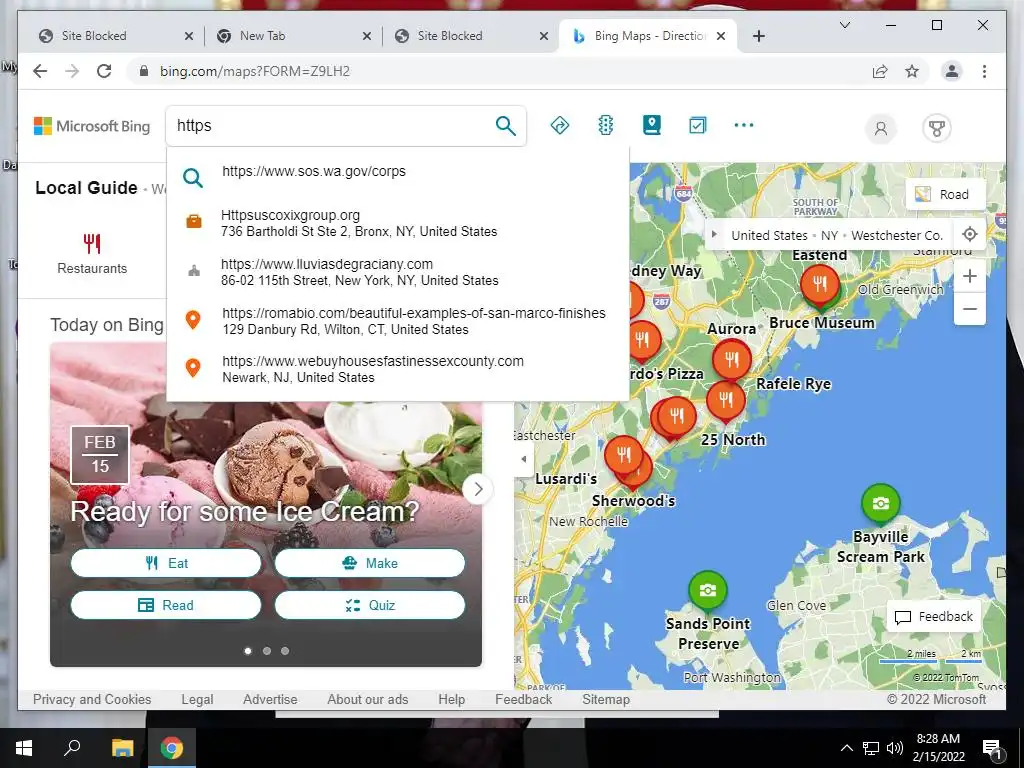The image size is (1024, 768).
Task: Click the Chrome address bar URL
Action: pyautogui.click(x=255, y=71)
